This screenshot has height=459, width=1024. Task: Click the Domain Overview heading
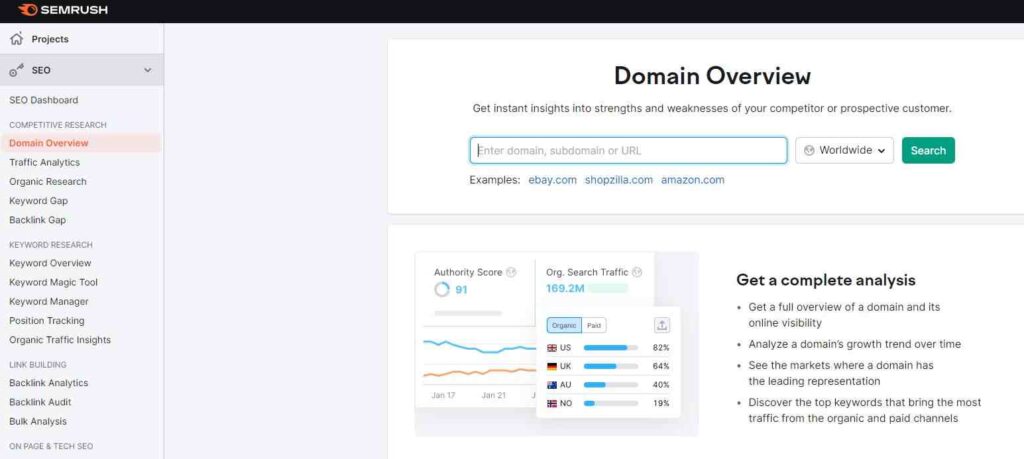712,76
